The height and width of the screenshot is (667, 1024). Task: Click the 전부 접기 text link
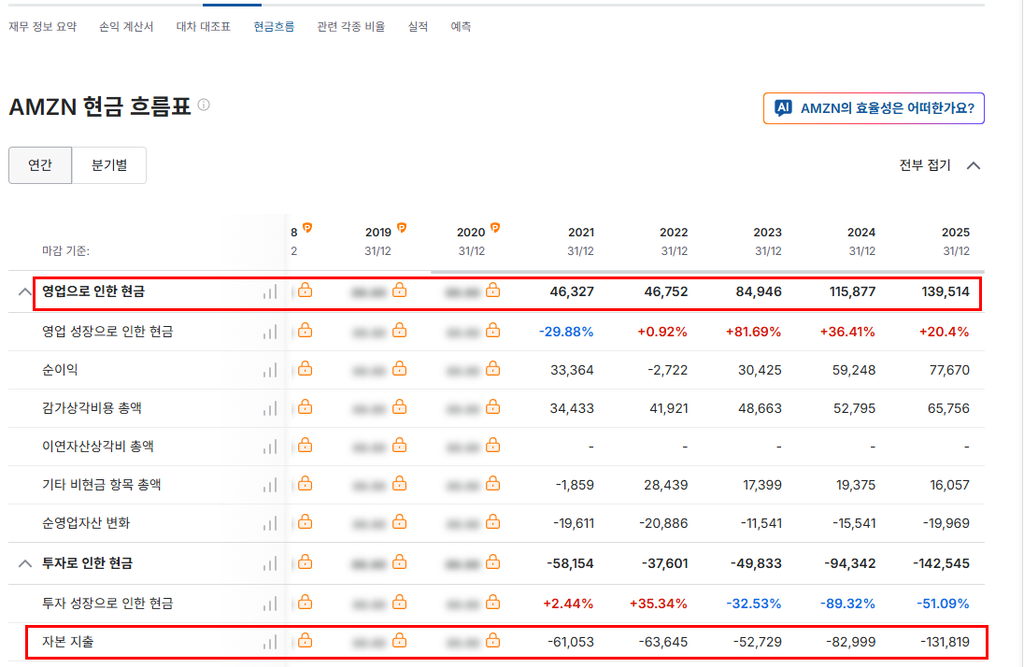coord(925,165)
